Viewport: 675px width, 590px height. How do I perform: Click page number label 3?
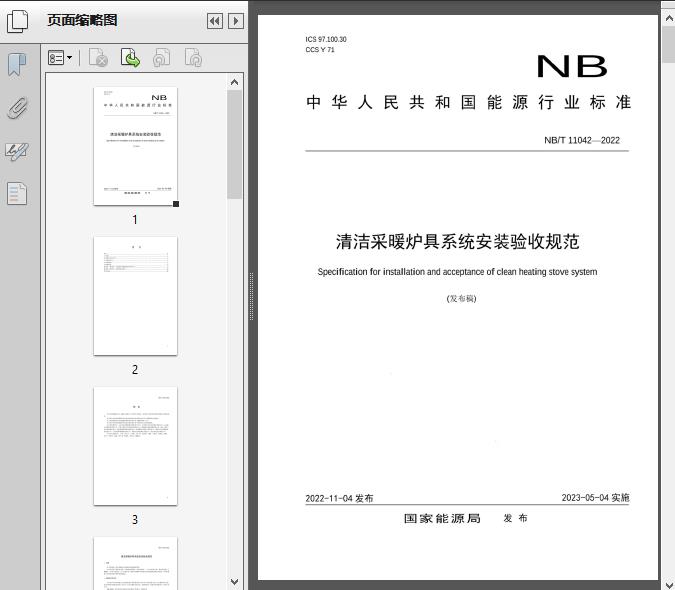point(135,519)
